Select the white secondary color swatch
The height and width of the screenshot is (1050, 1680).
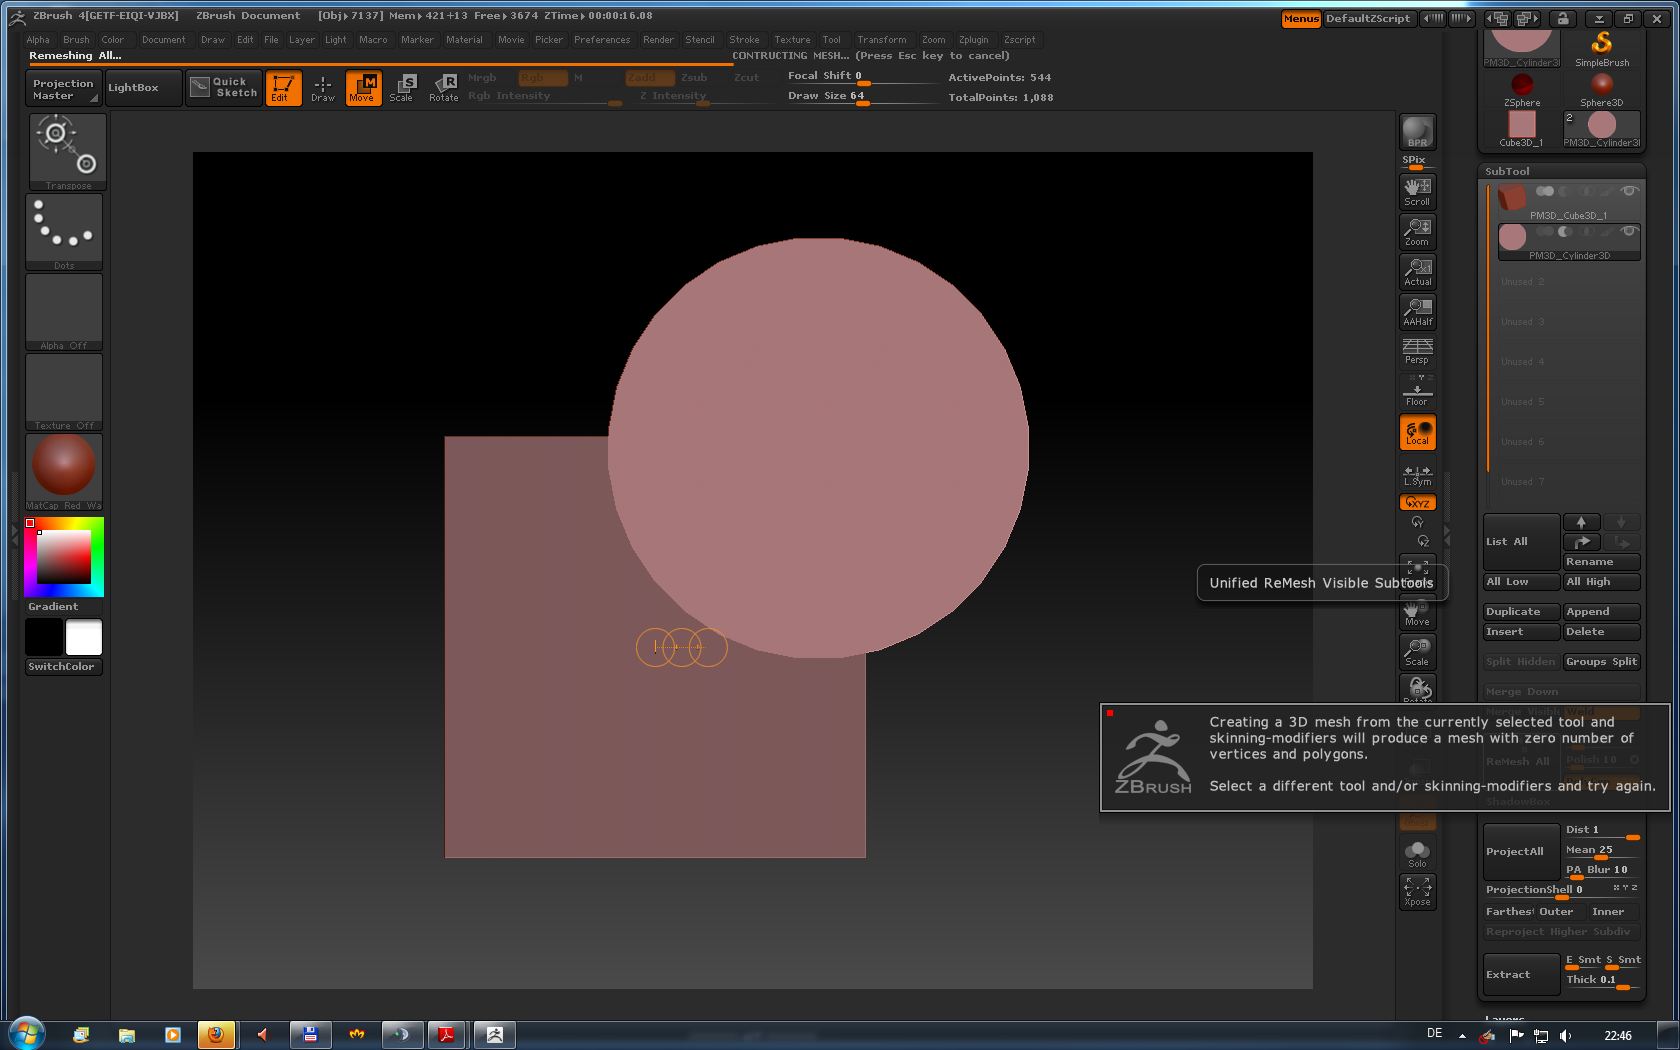coord(84,637)
